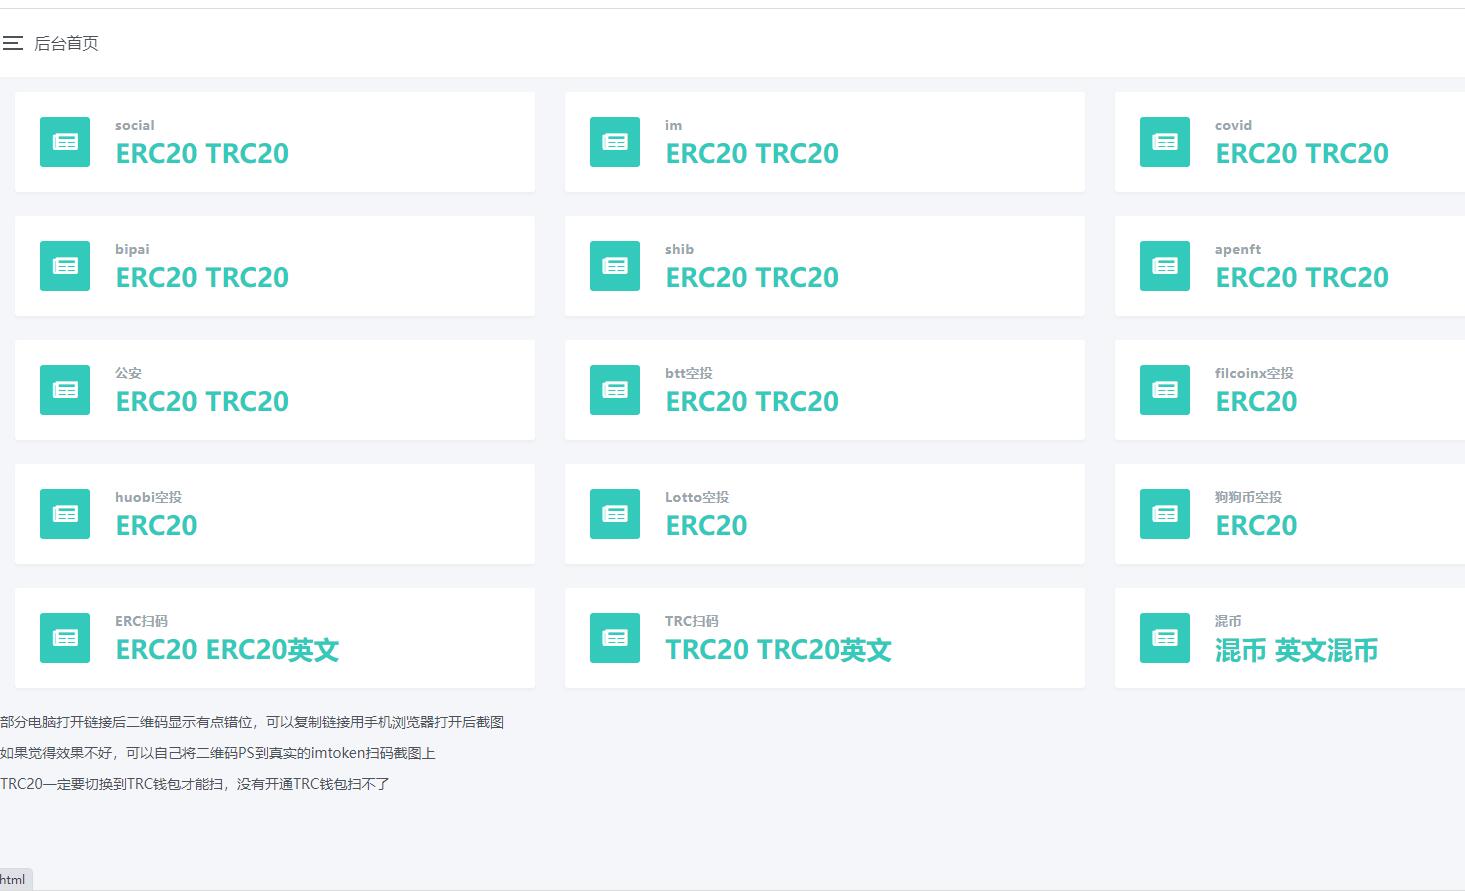This screenshot has width=1465, height=891.
Task: Click the small TRC扫码 label
Action: click(x=692, y=621)
